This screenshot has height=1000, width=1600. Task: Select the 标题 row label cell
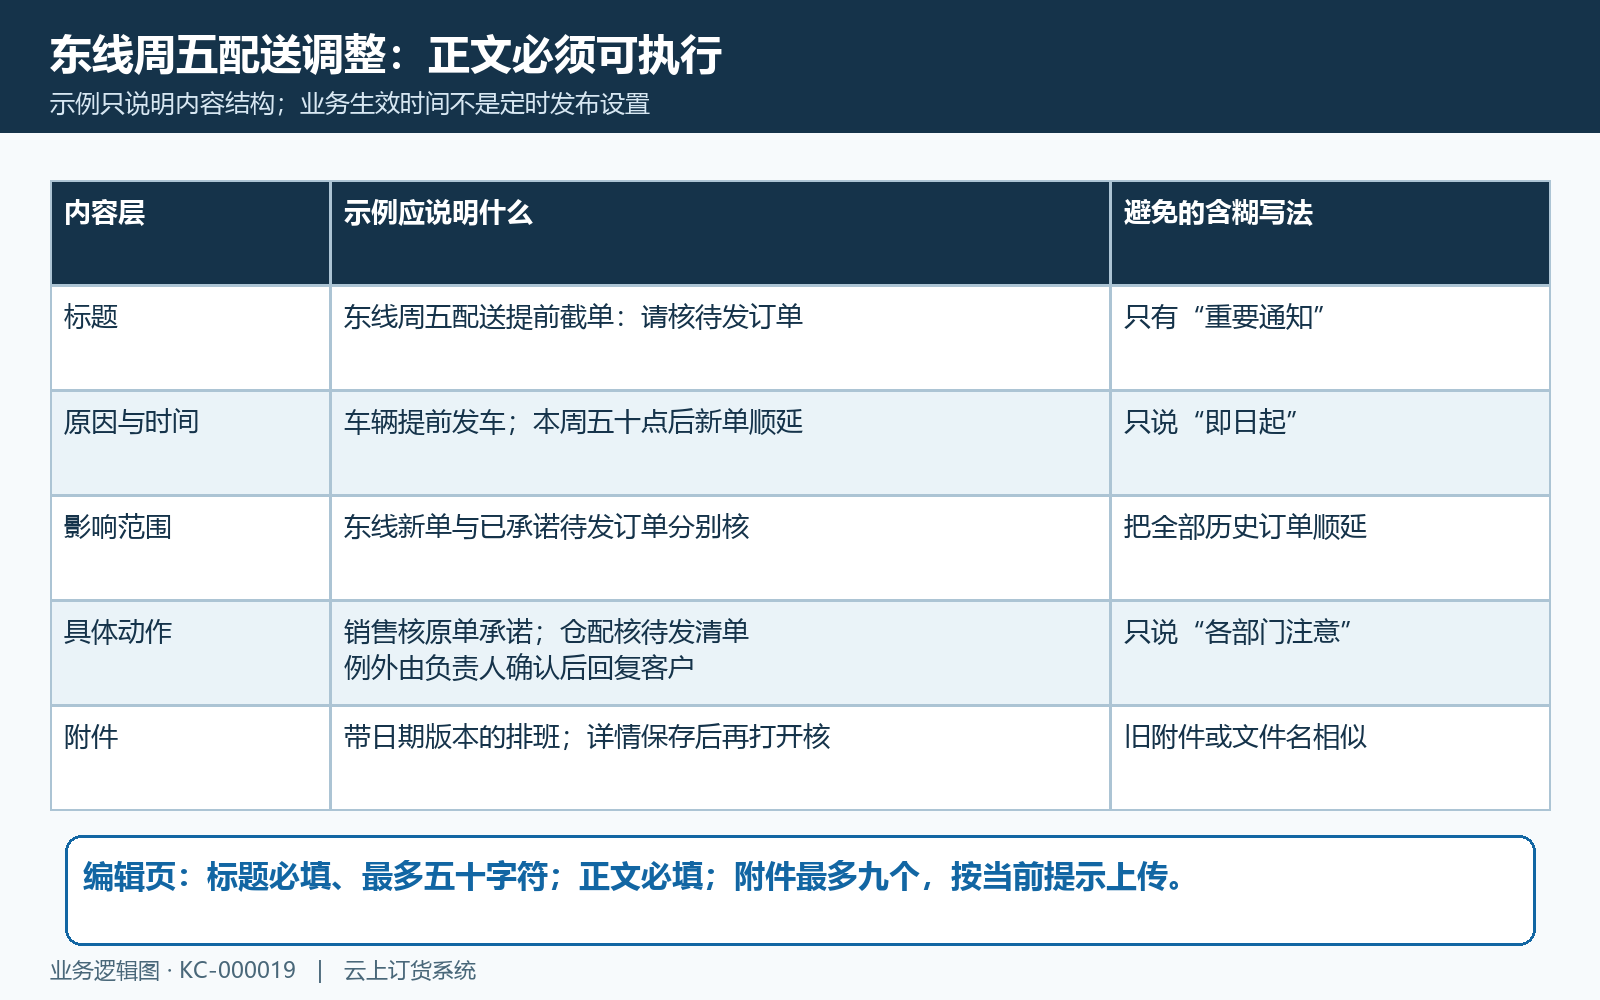click(x=190, y=338)
